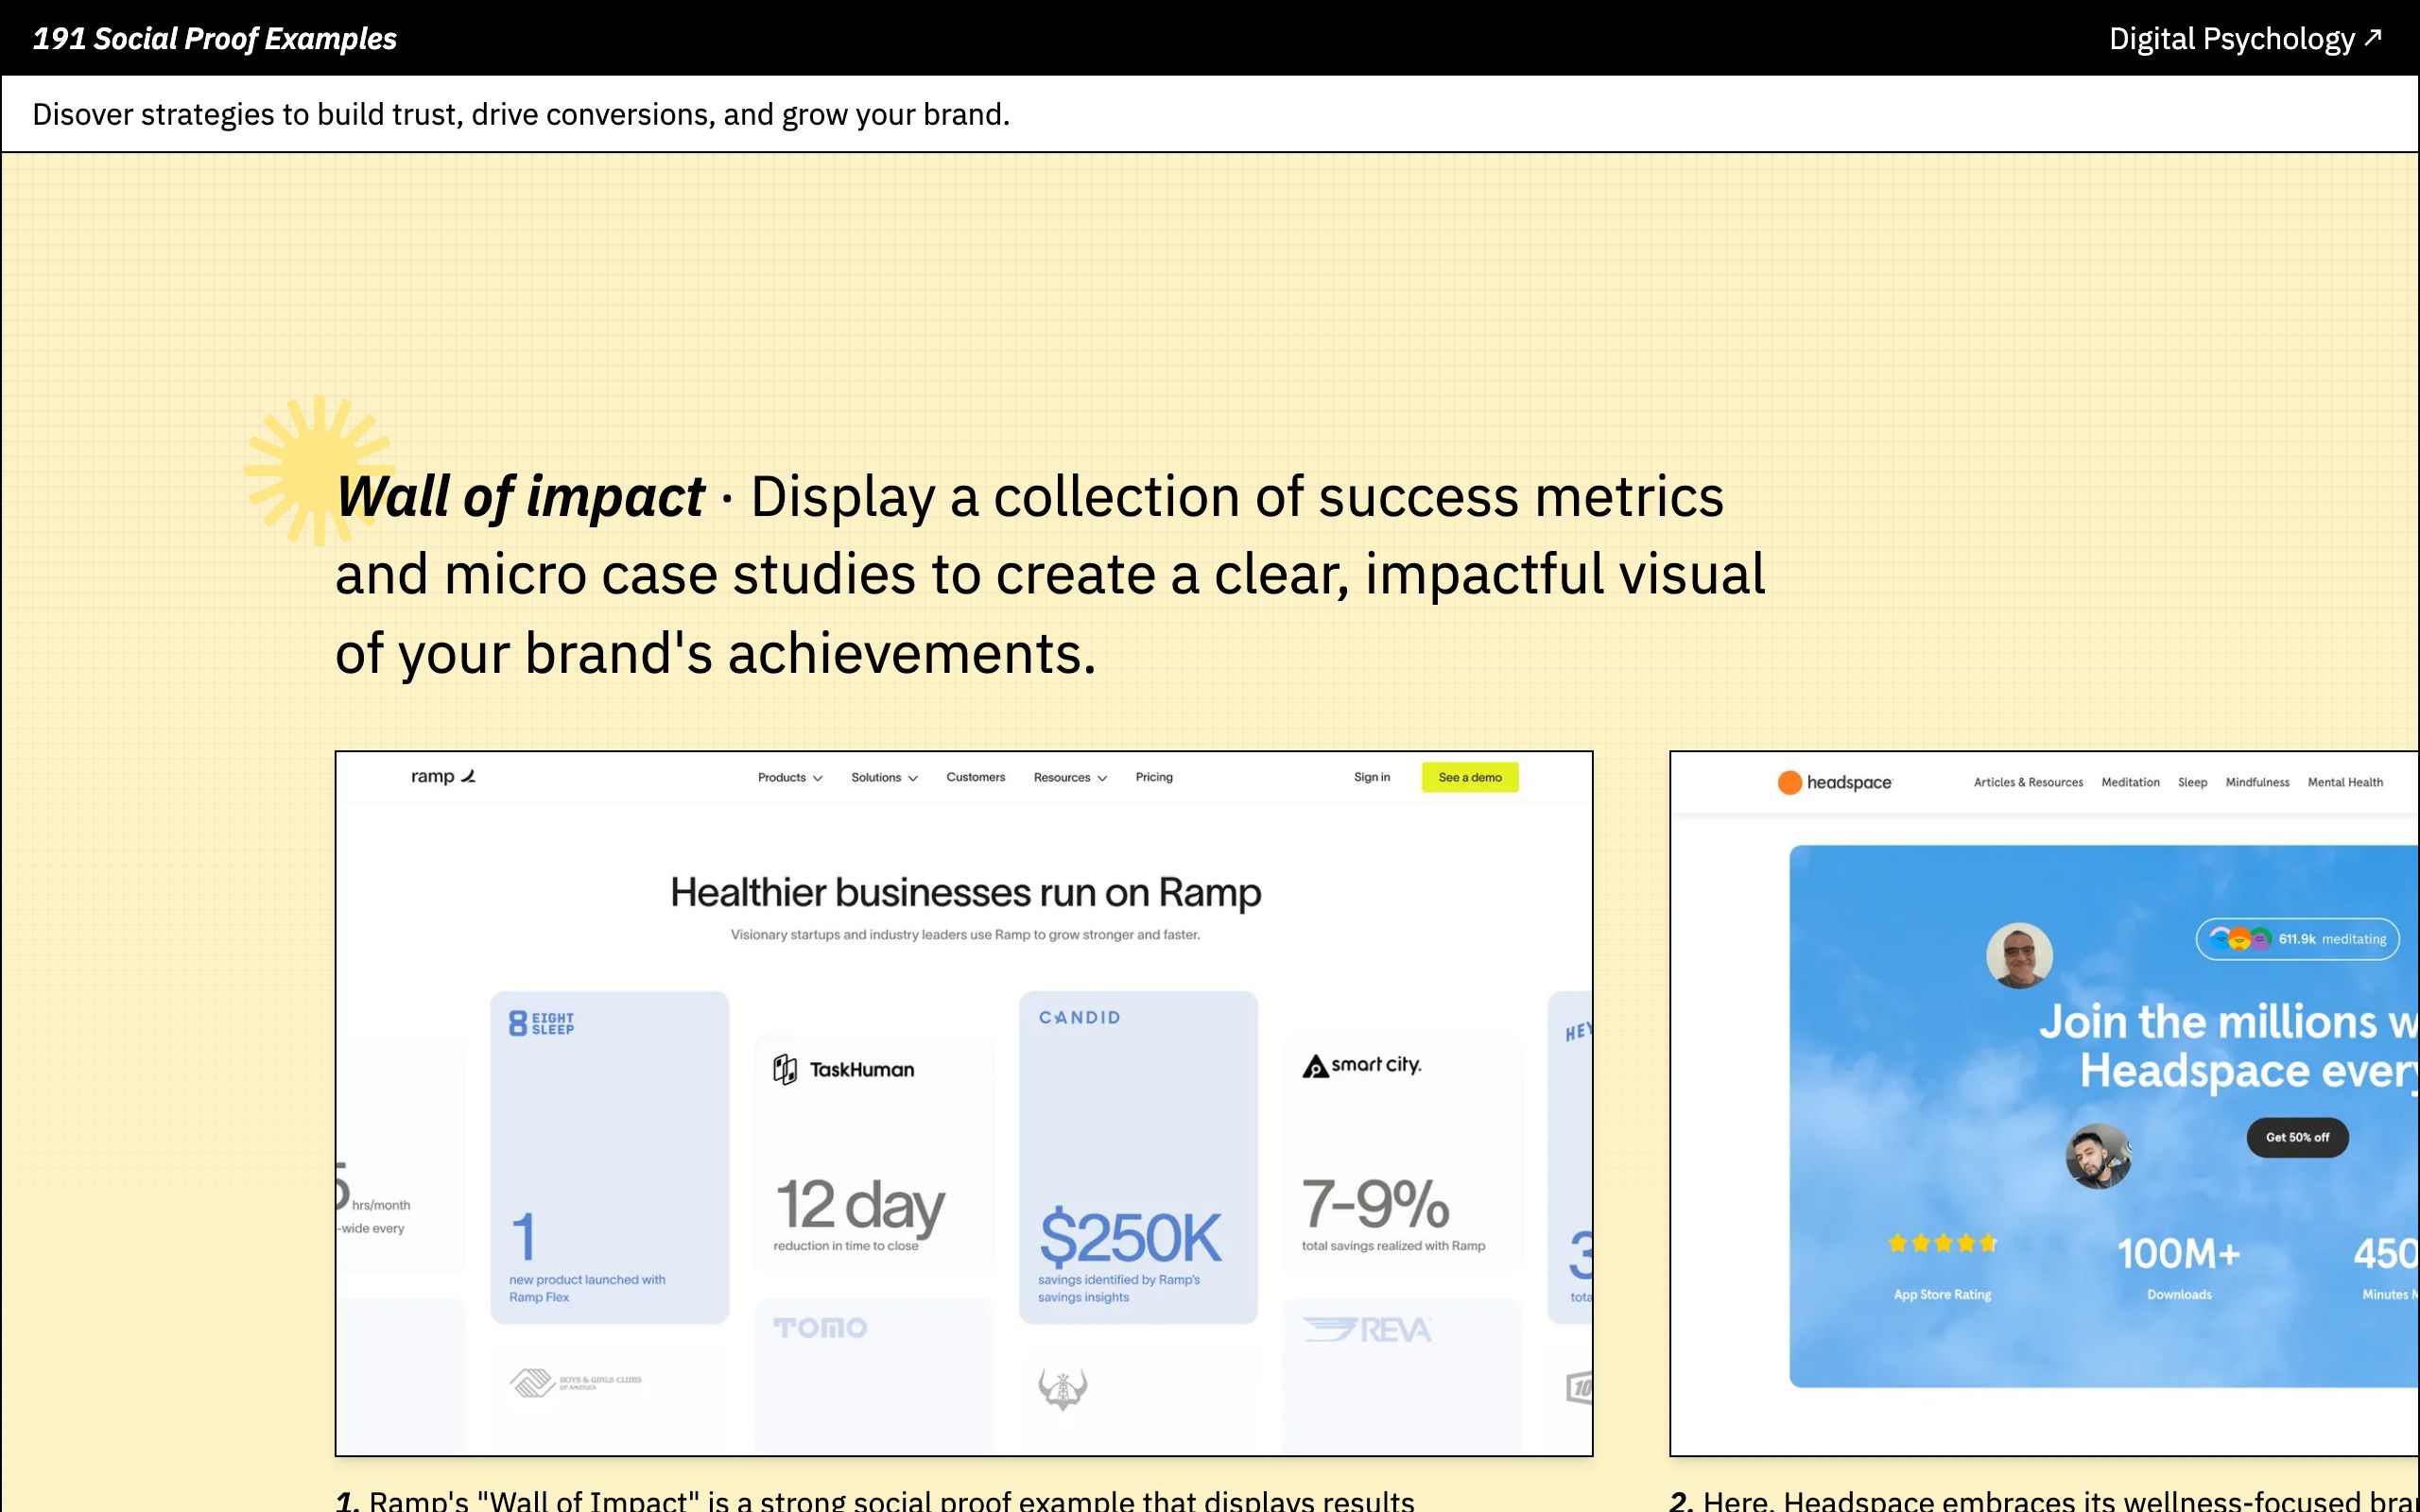Click the ramp logo in the screenshot
Screen dimensions: 2420x1512
click(x=443, y=776)
